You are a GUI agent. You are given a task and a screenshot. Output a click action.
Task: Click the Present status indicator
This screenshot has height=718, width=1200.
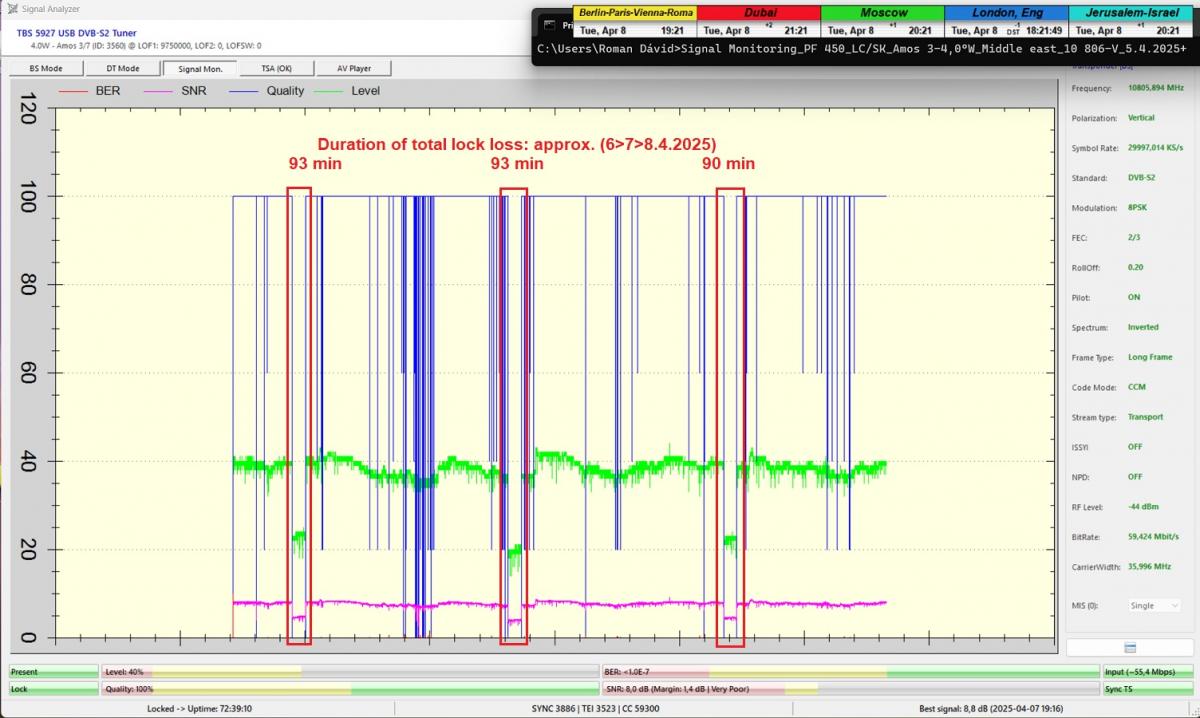coord(53,672)
